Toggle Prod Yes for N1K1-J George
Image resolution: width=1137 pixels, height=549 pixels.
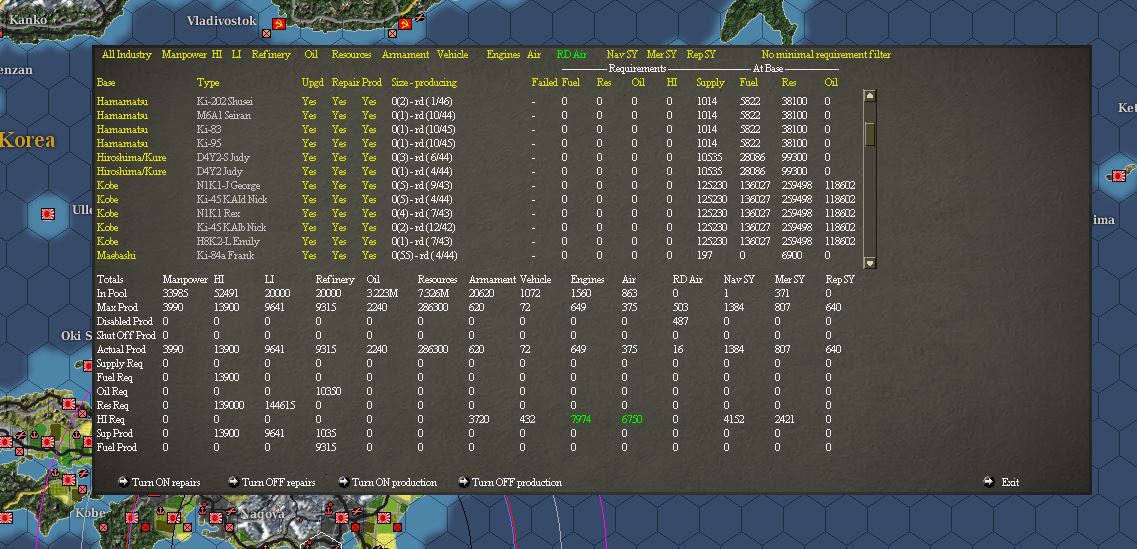(369, 186)
